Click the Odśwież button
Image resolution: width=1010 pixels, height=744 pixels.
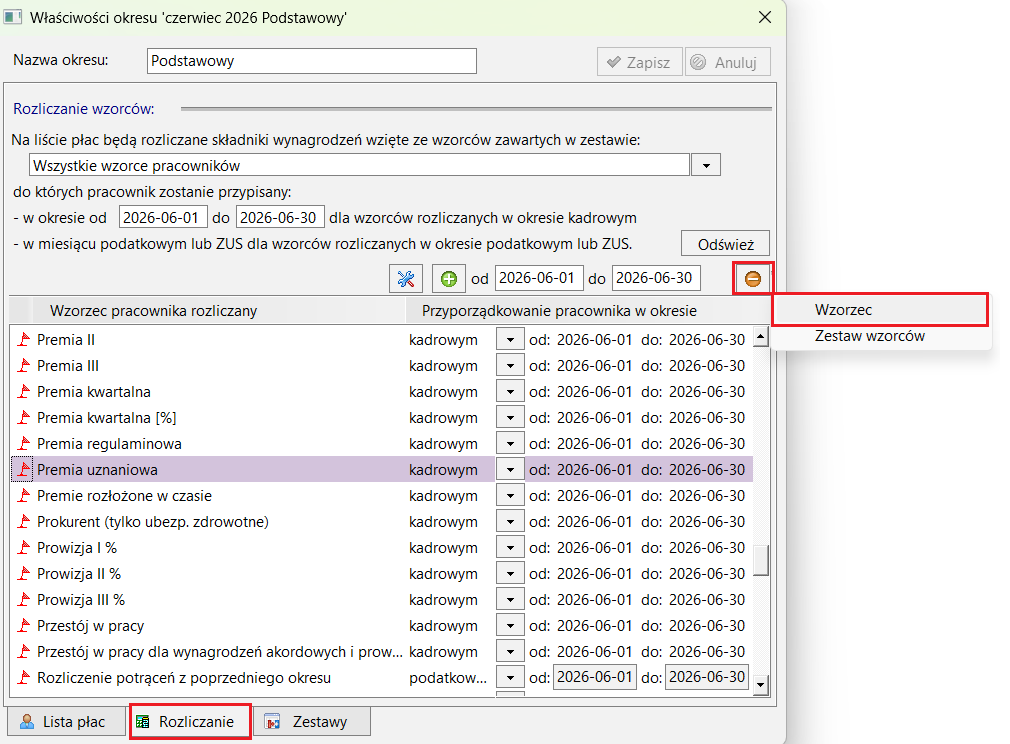pos(725,244)
